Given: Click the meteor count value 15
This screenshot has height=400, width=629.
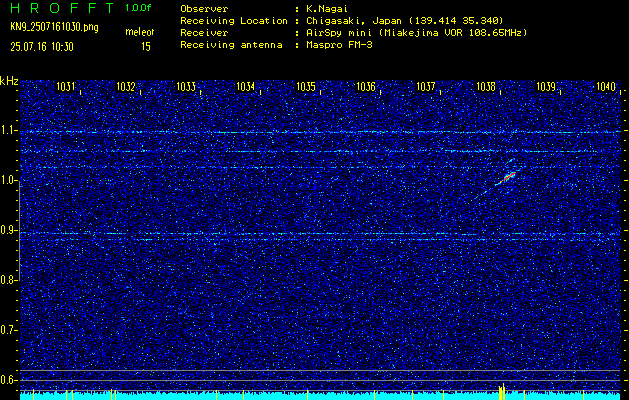Looking at the screenshot, I should click(x=146, y=47).
